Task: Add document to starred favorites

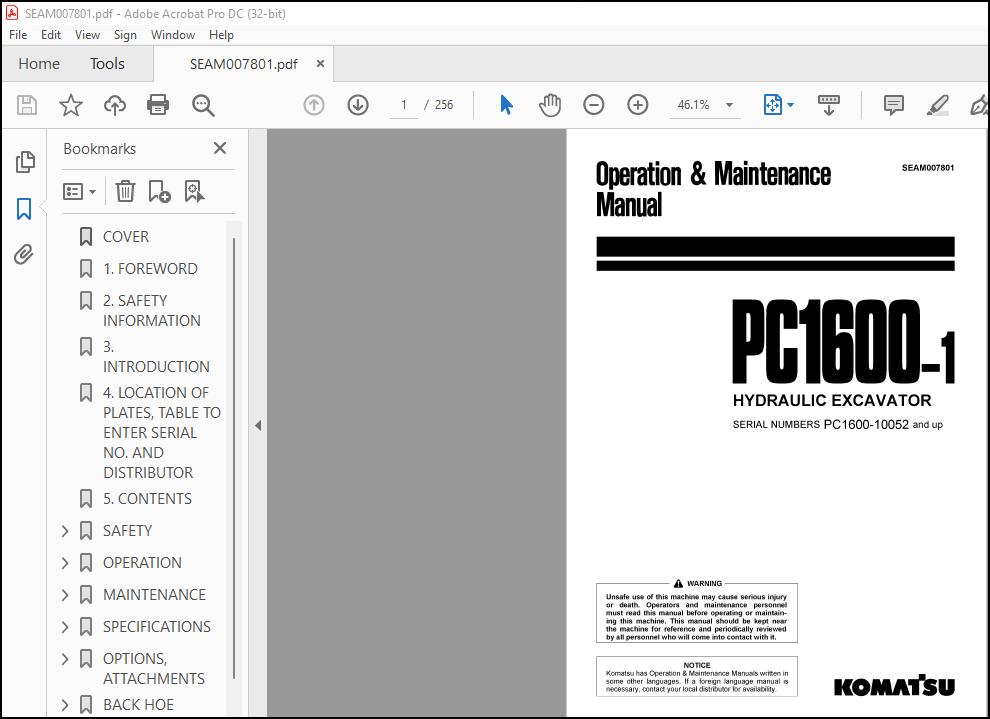Action: pyautogui.click(x=71, y=105)
